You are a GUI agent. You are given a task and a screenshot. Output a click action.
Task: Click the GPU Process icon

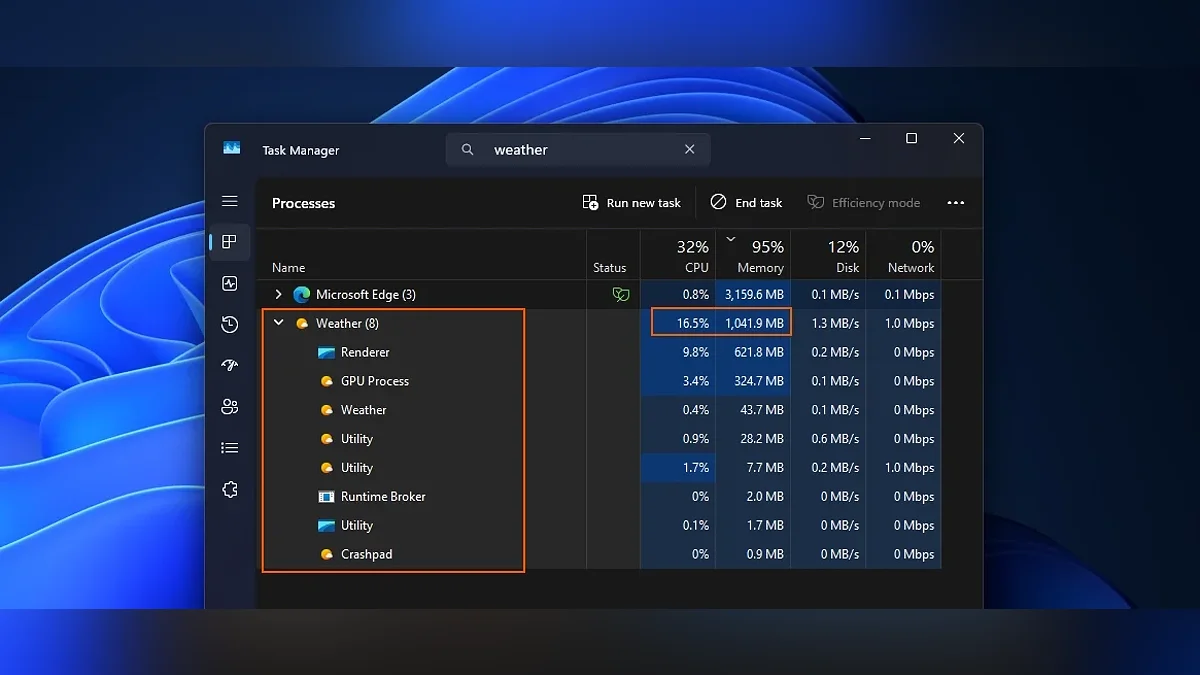(x=326, y=381)
